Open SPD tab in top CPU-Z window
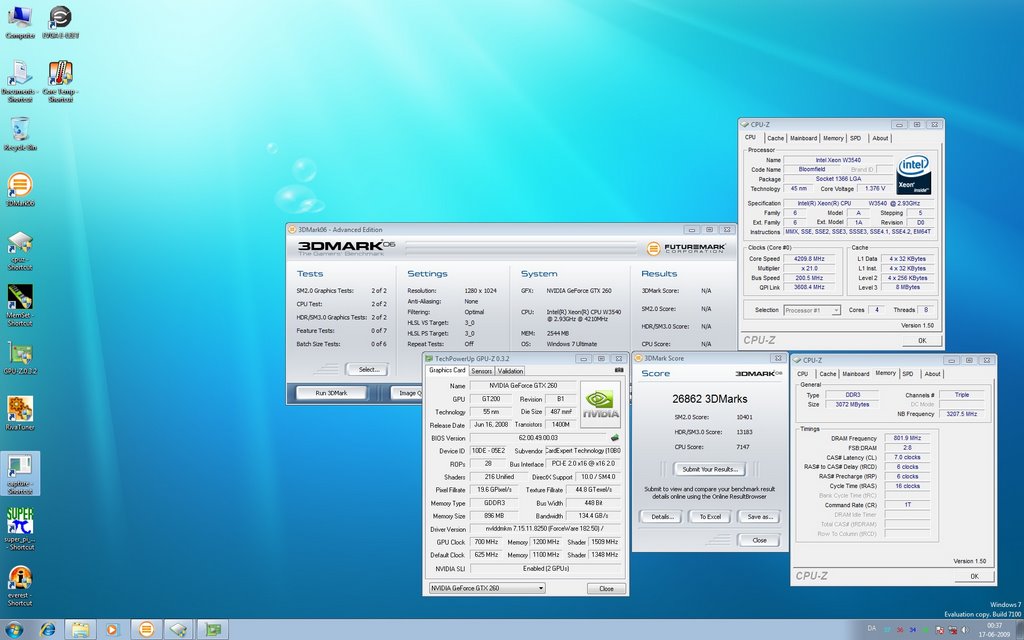This screenshot has height=640, width=1024. click(856, 138)
